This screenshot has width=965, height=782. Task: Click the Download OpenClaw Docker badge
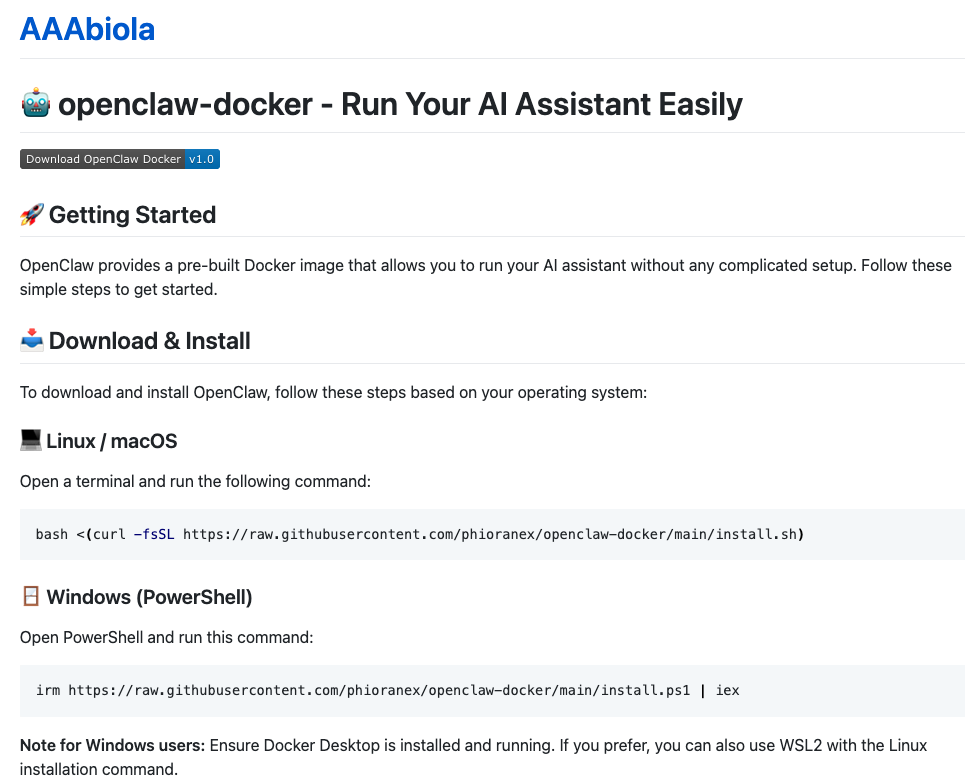[103, 159]
